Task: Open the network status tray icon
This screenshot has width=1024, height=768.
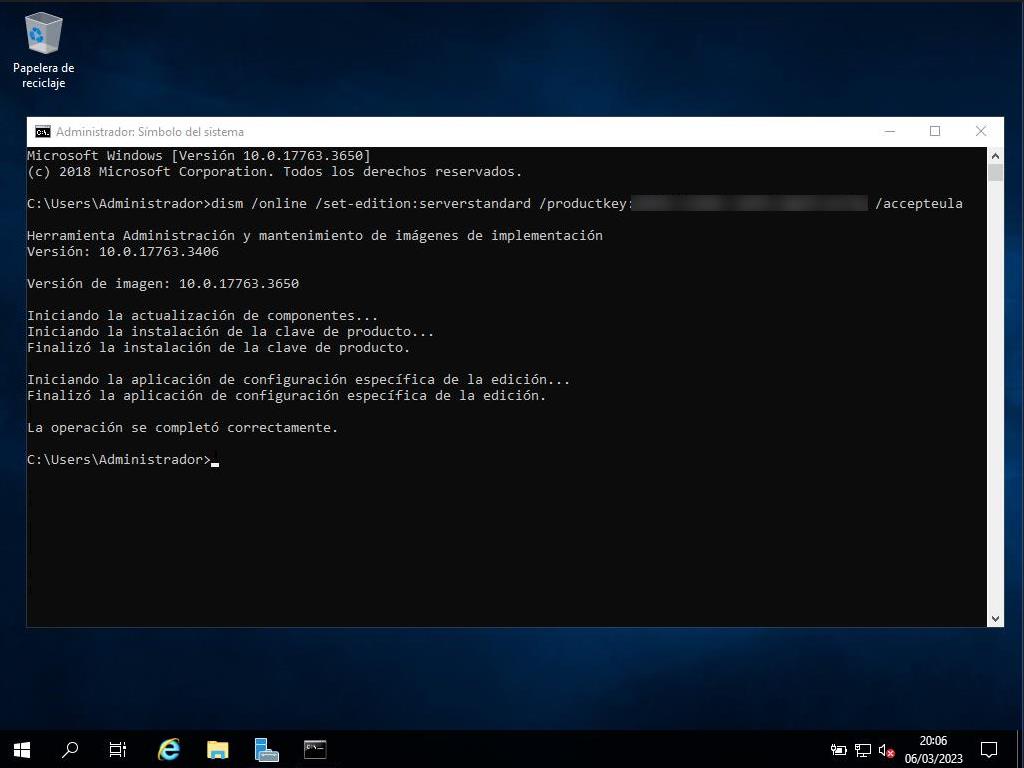Action: click(862, 750)
